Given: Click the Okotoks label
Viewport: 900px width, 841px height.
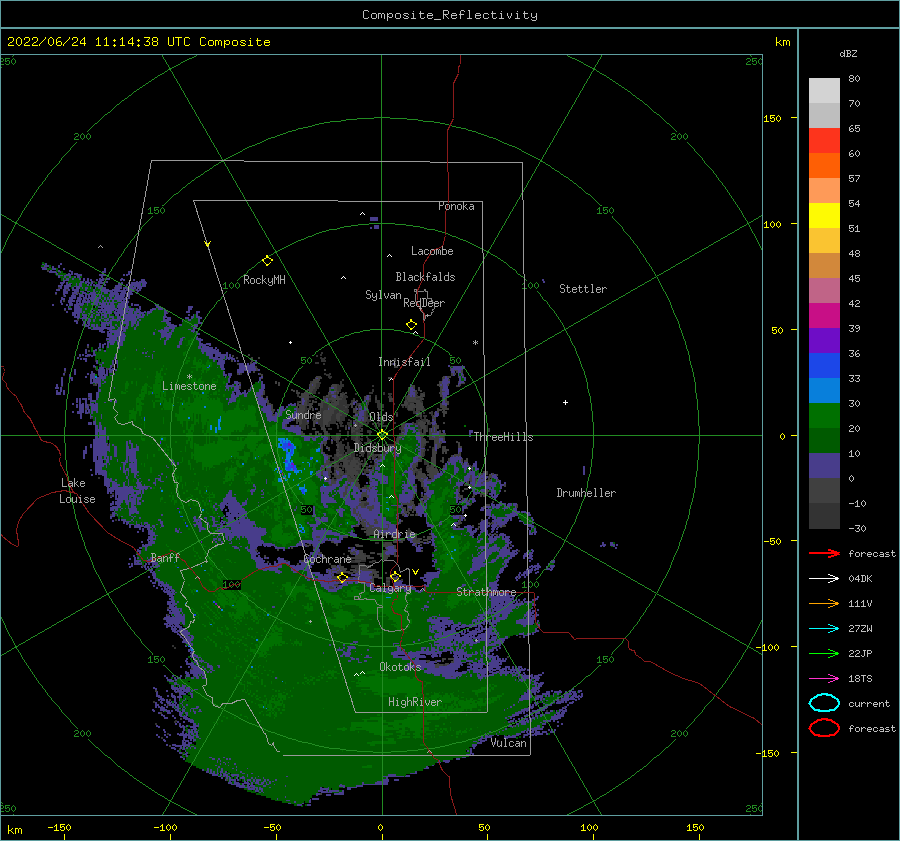Looking at the screenshot, I should tap(400, 666).
